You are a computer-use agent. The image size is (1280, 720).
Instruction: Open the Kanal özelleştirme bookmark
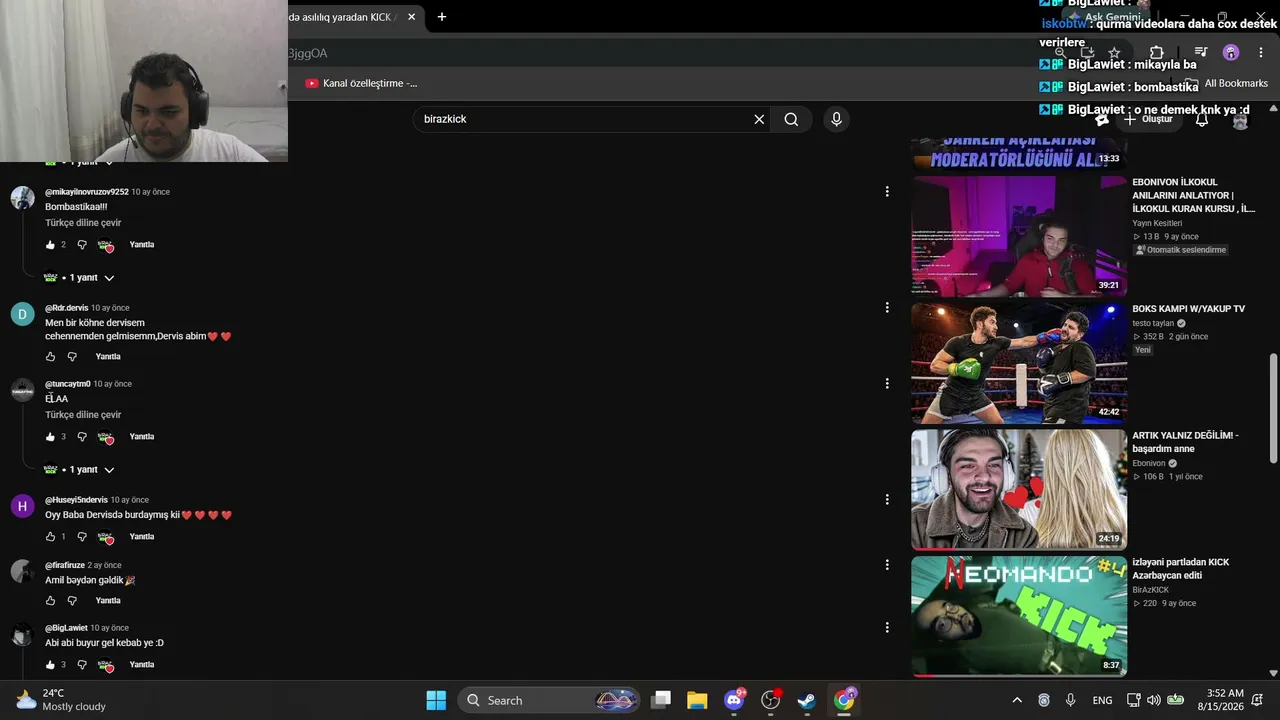(x=361, y=83)
